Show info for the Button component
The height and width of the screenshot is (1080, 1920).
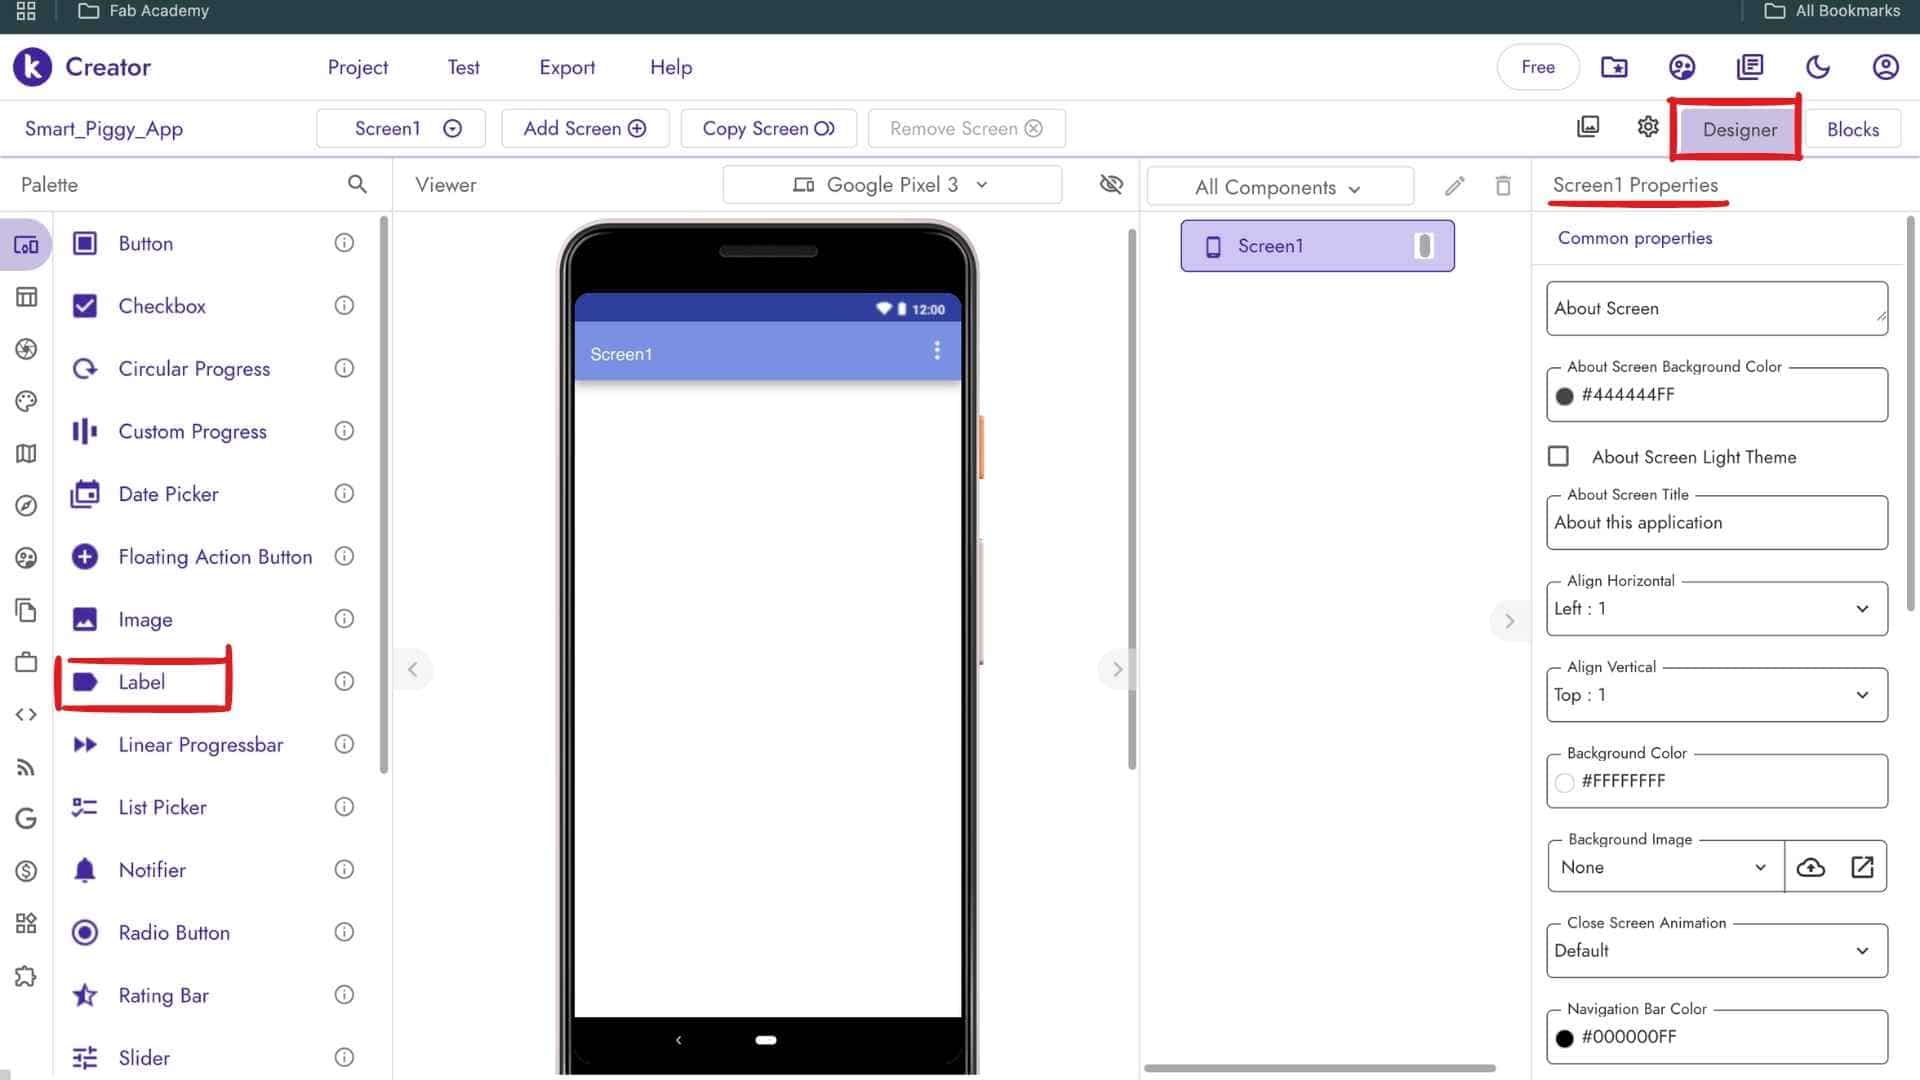pyautogui.click(x=344, y=243)
